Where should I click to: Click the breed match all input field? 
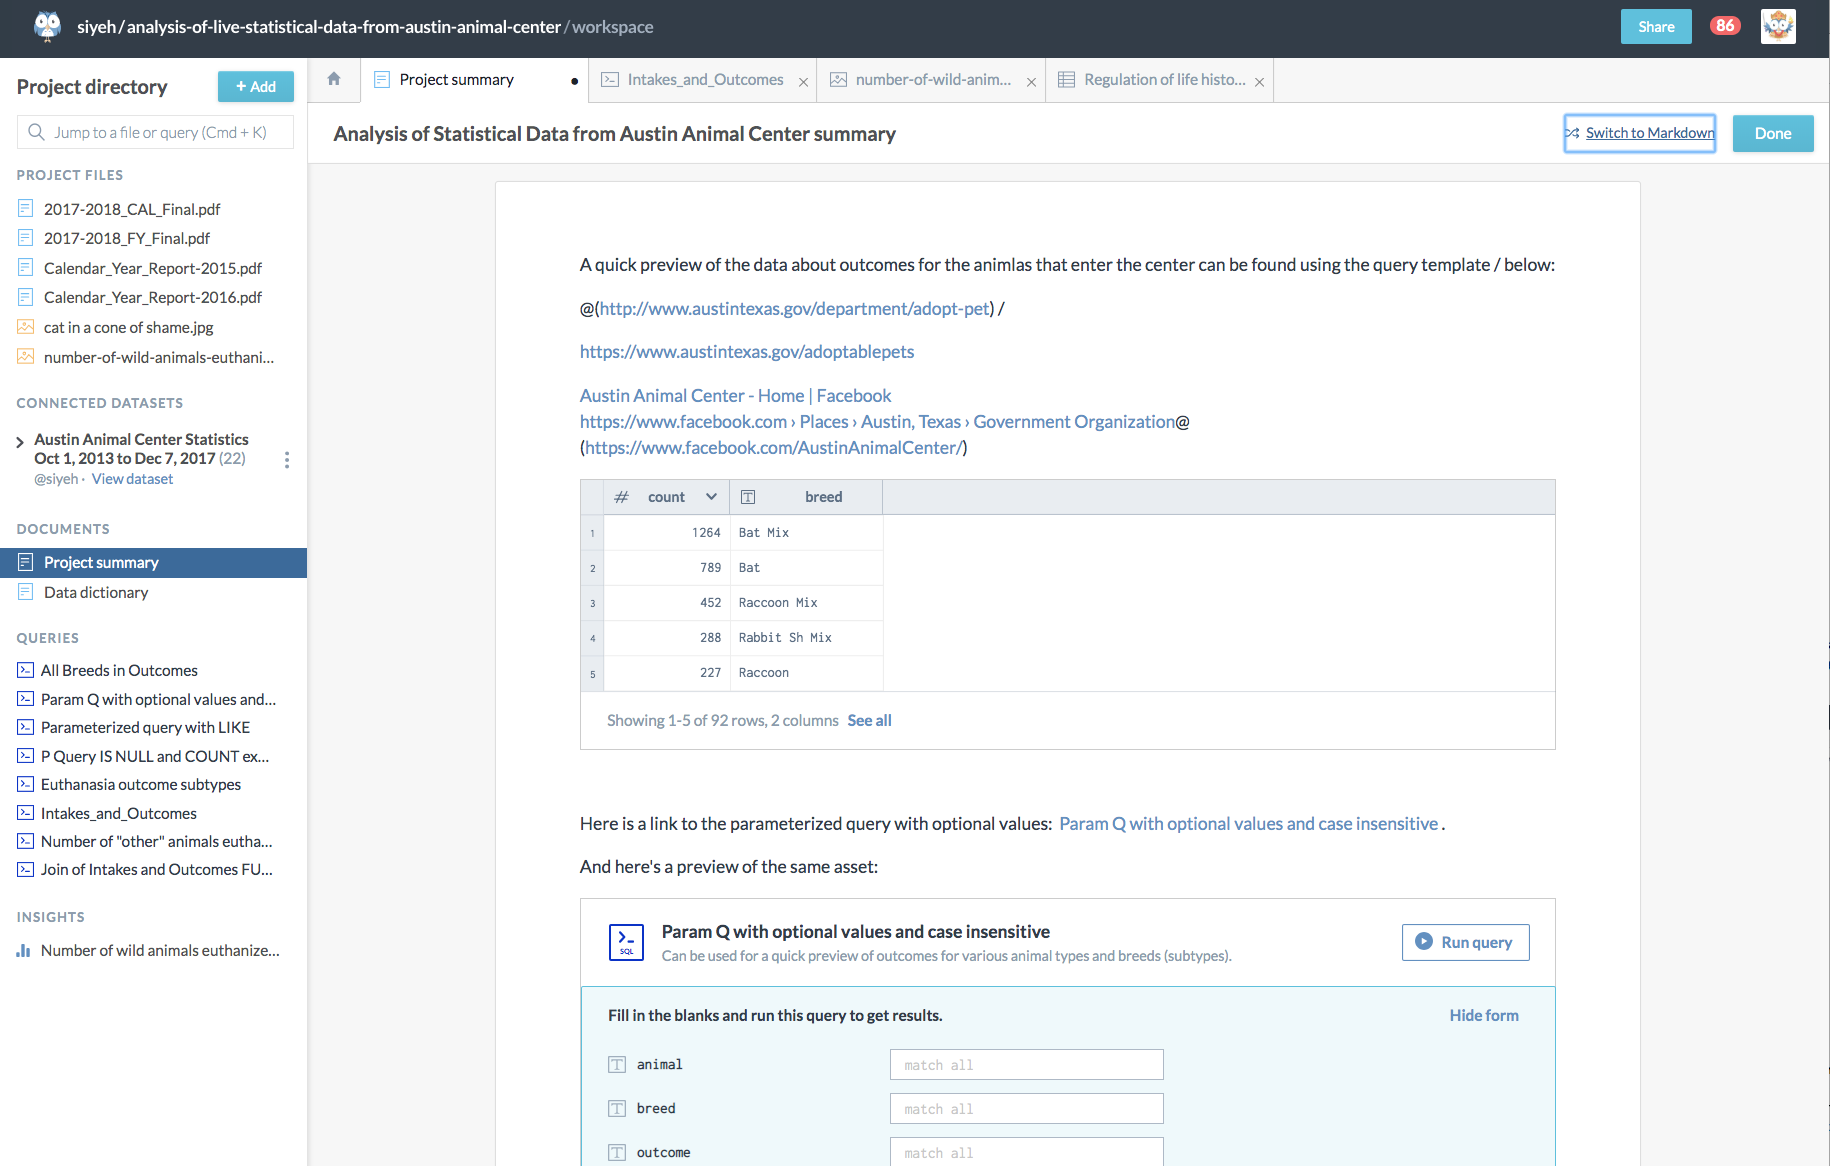[x=1026, y=1109]
